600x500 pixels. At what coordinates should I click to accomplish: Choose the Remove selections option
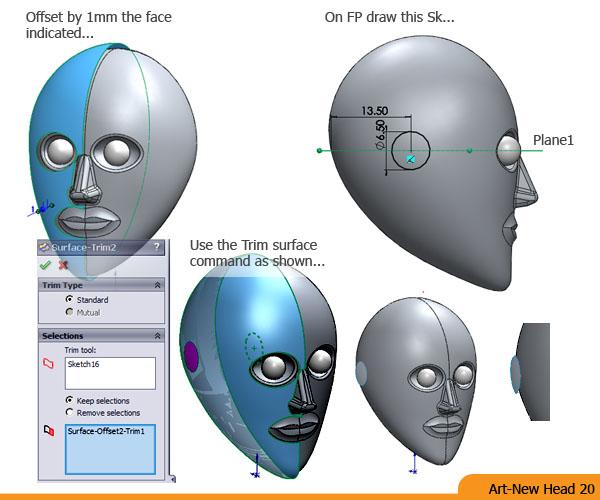69,412
